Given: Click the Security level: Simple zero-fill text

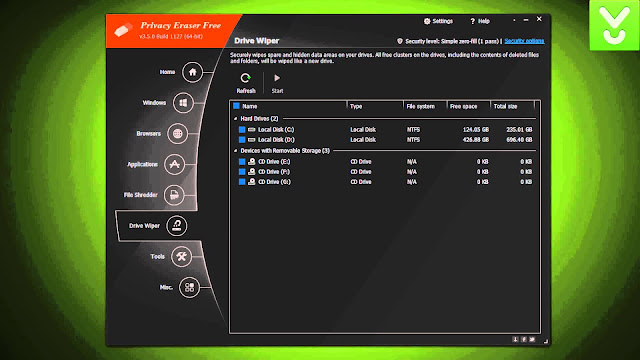Looking at the screenshot, I should point(452,41).
